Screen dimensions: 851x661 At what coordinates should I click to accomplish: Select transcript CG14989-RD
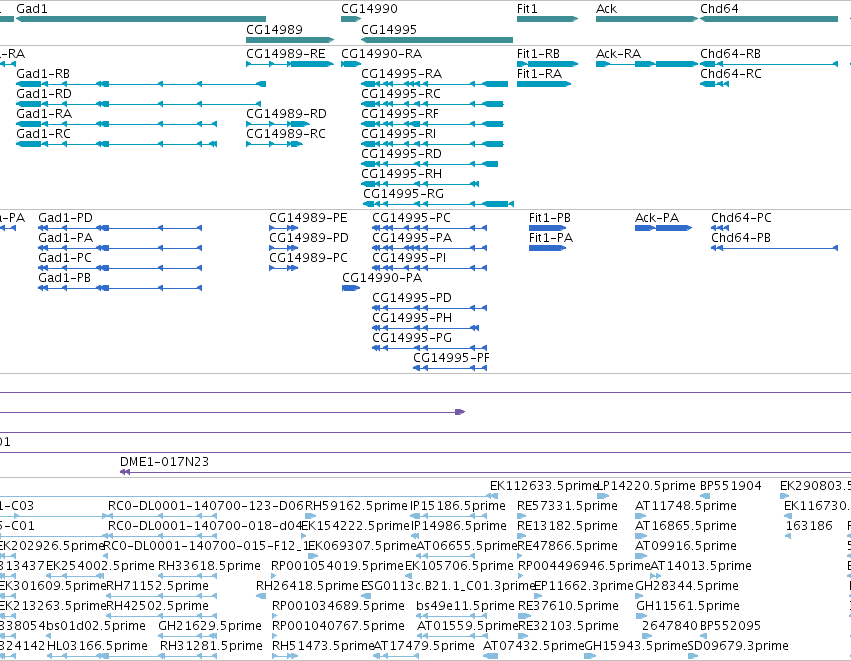pos(286,114)
